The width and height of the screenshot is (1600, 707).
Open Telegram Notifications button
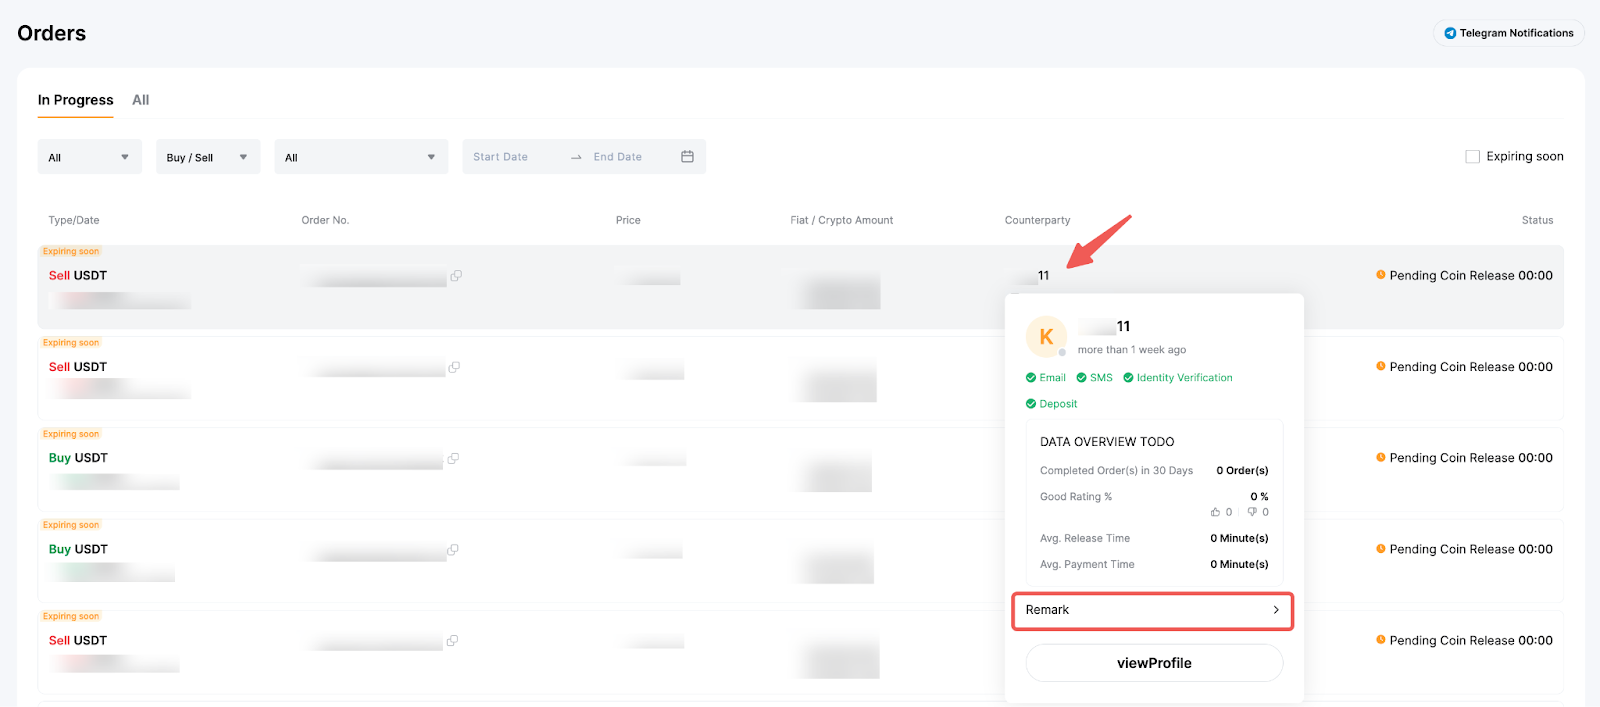point(1508,33)
